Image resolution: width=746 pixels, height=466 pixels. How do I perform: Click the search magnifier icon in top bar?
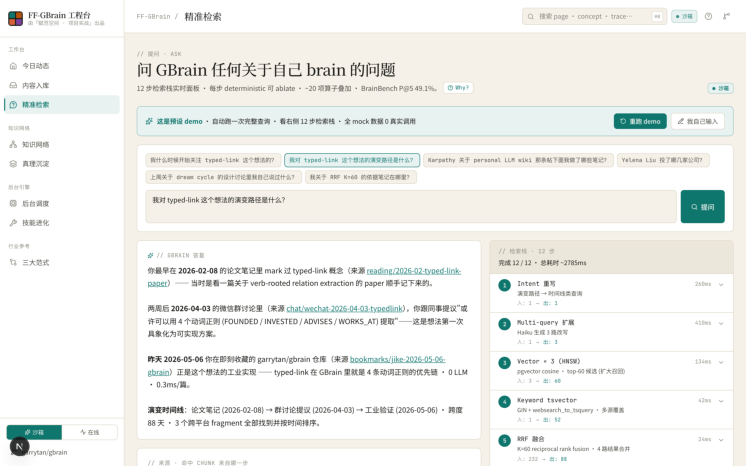point(530,17)
